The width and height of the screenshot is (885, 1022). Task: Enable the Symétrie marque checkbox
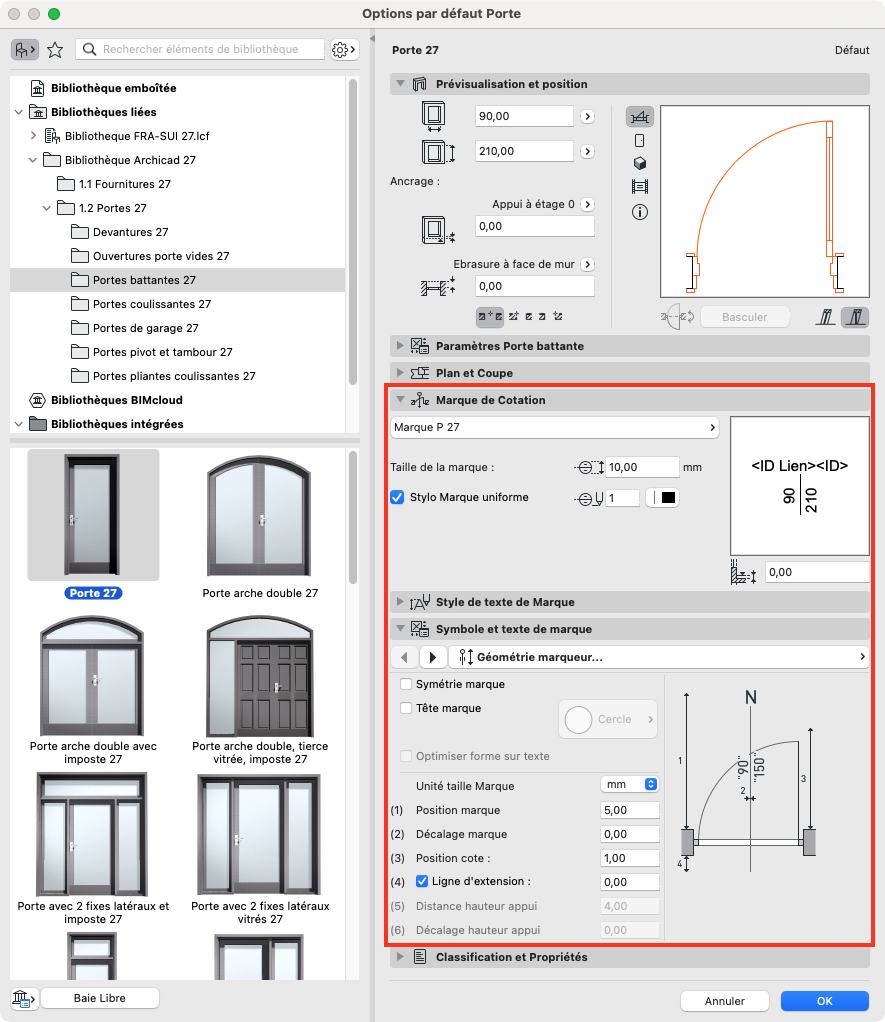pos(406,684)
